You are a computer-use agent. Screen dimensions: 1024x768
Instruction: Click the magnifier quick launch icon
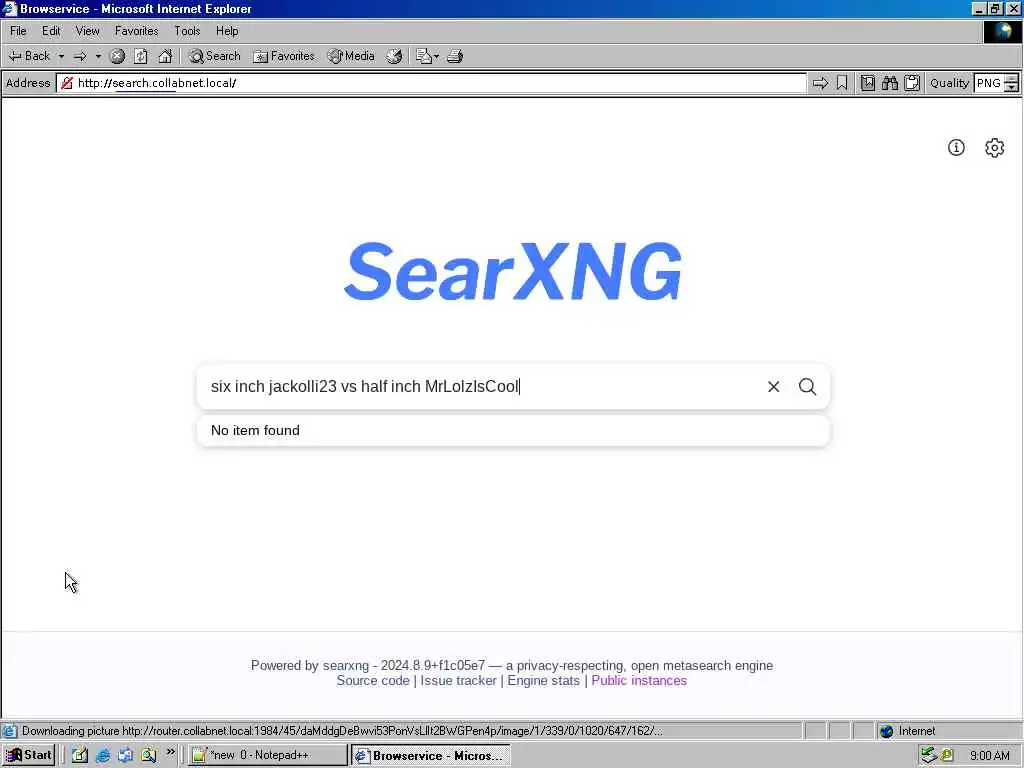coord(149,755)
